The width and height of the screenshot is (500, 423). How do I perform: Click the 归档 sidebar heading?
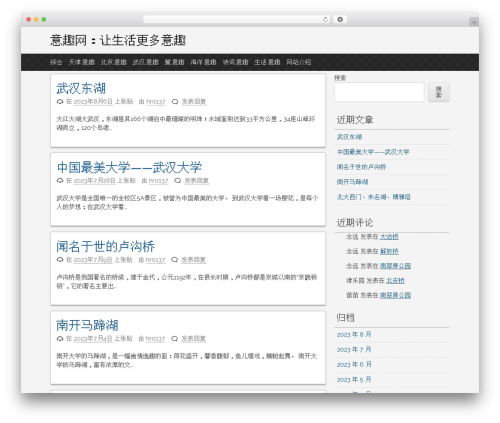(x=345, y=318)
